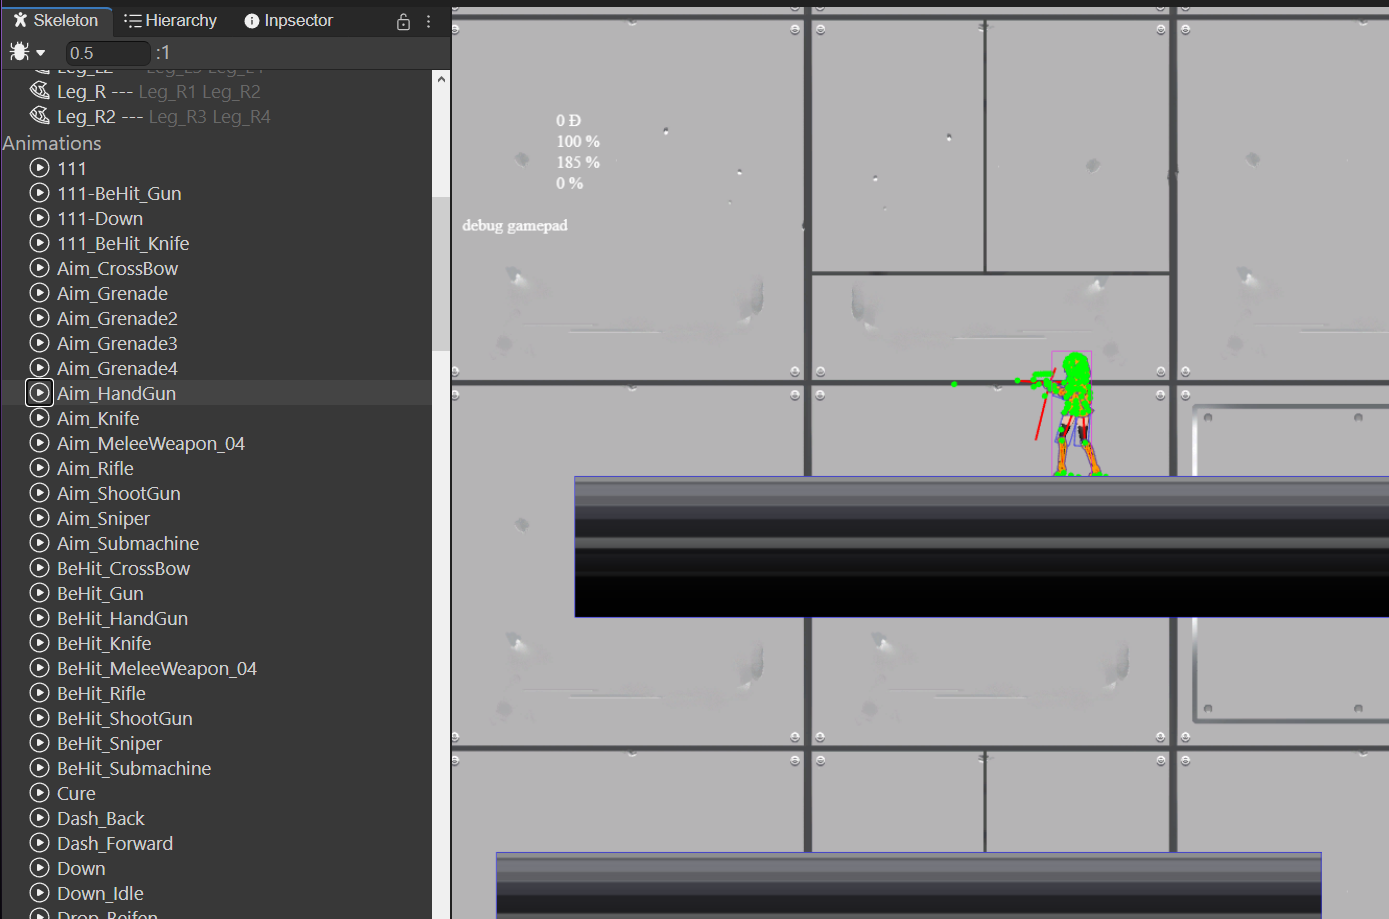The height and width of the screenshot is (919, 1389).
Task: Play the Aim_HandGun animation
Action: pos(39,393)
